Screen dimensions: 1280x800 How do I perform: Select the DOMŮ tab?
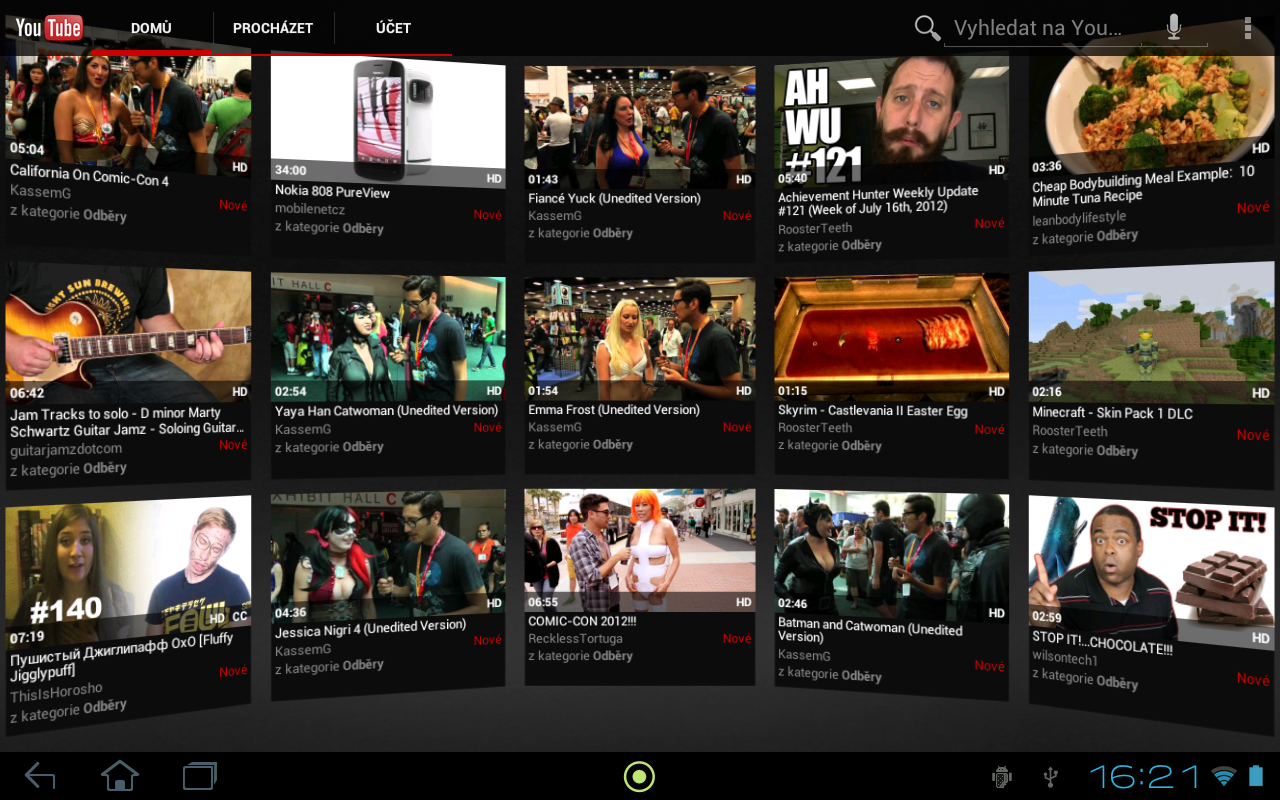click(152, 28)
